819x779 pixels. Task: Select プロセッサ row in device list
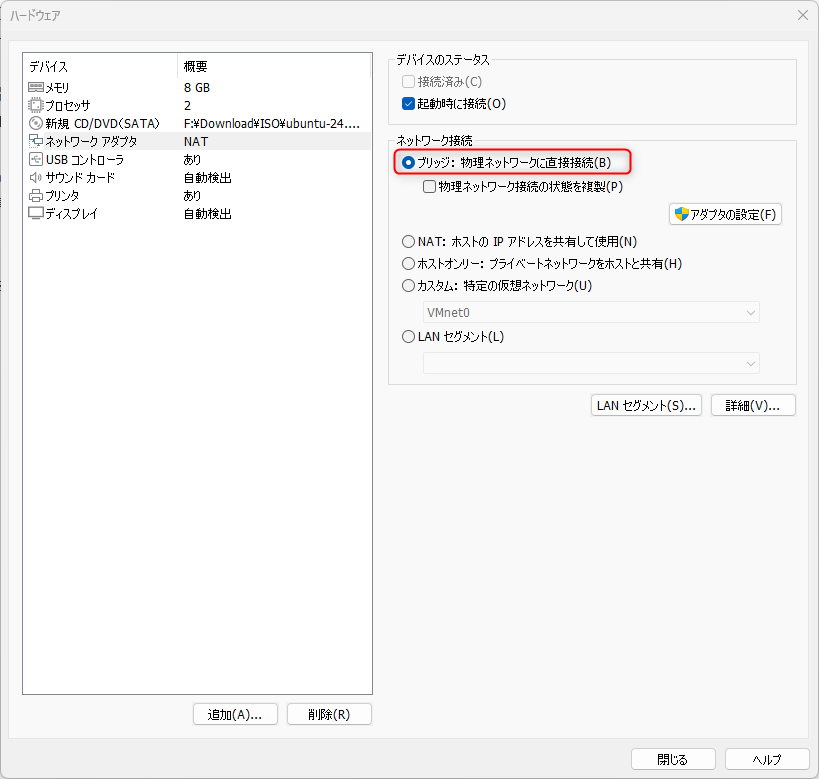[x=197, y=105]
